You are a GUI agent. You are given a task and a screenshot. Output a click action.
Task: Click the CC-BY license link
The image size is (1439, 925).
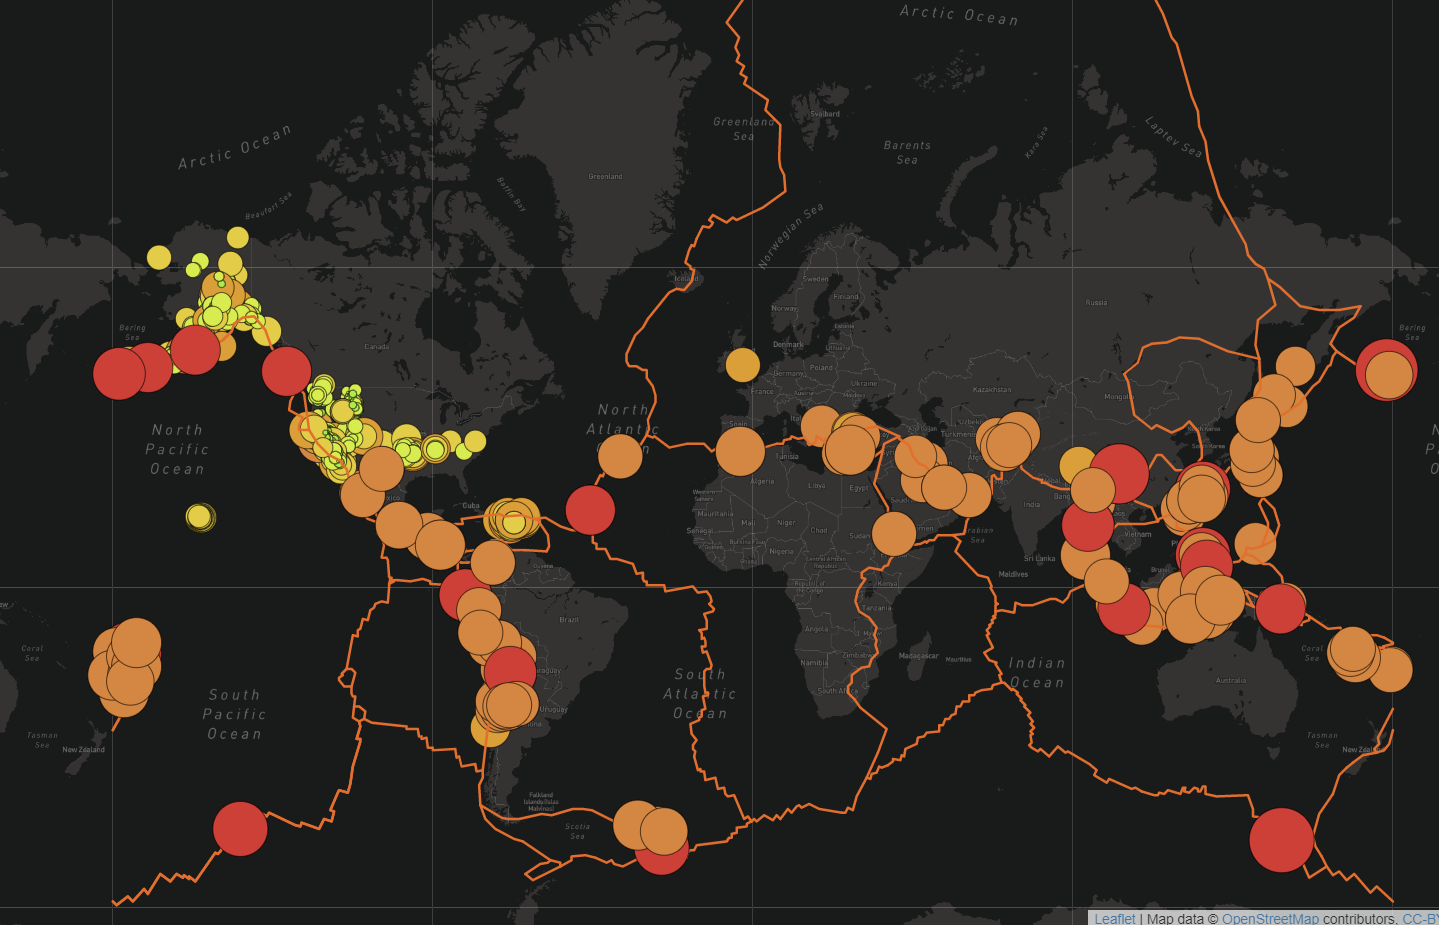pyautogui.click(x=1422, y=918)
